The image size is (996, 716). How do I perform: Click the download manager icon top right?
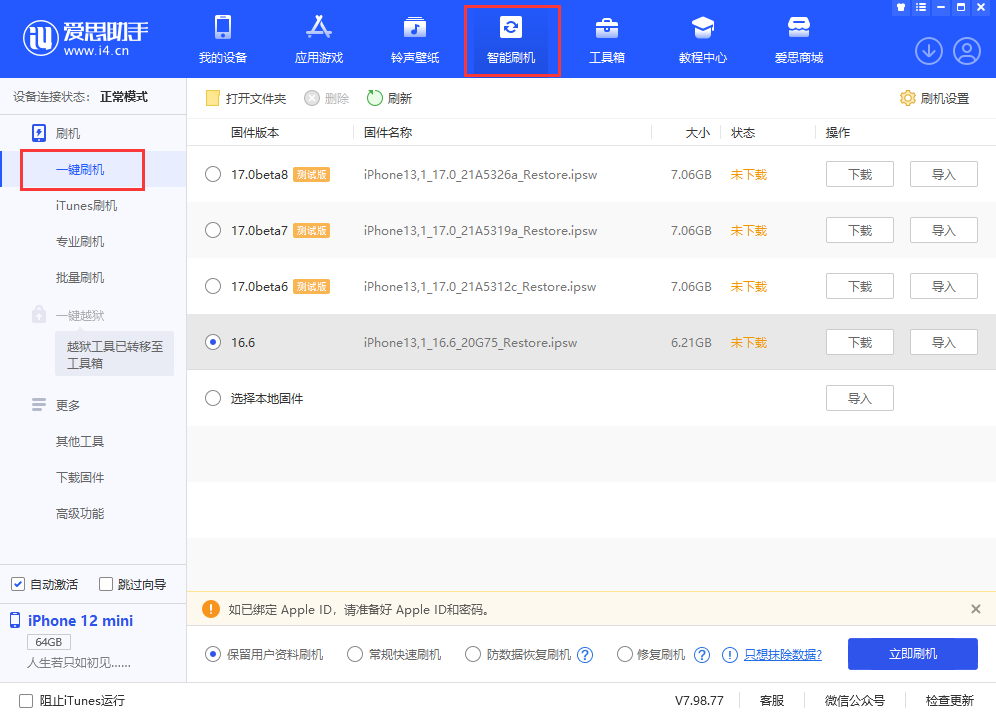click(x=928, y=50)
